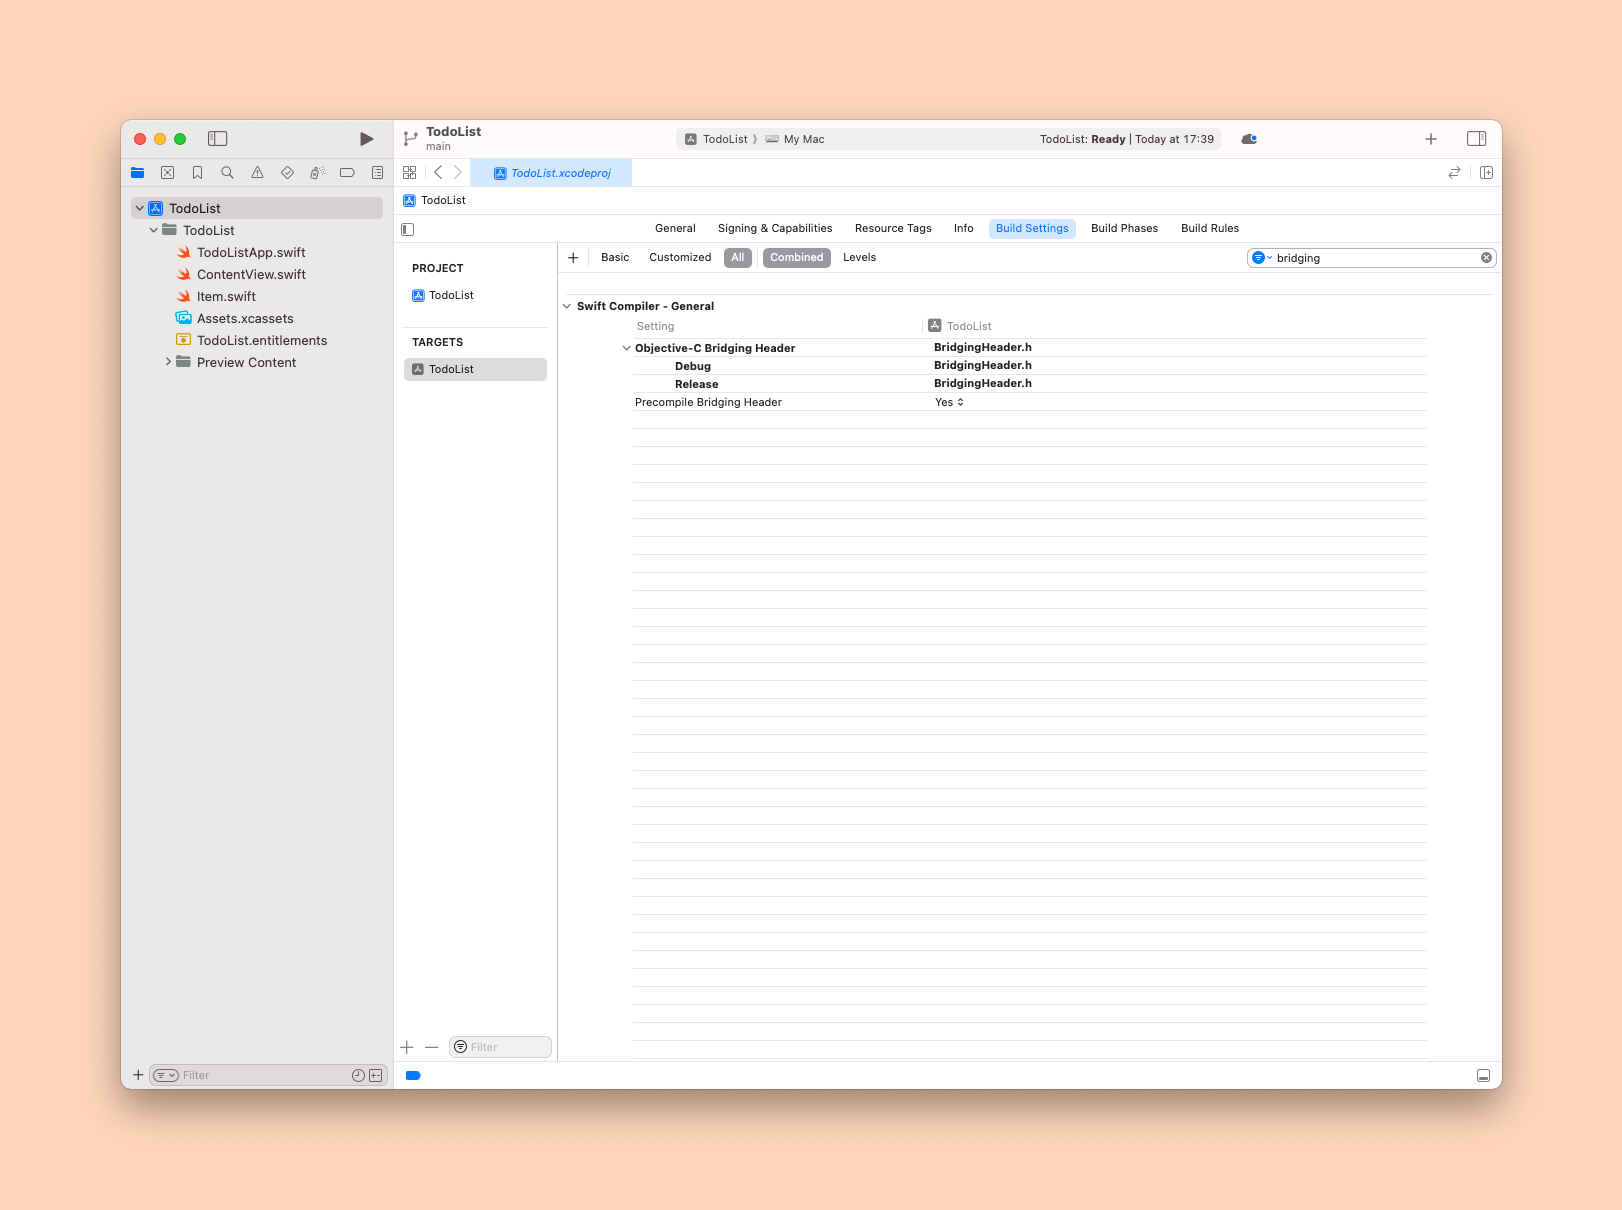Viewport: 1622px width, 1210px height.
Task: Open Precompile Bridging Header Yes dropdown
Action: [949, 402]
